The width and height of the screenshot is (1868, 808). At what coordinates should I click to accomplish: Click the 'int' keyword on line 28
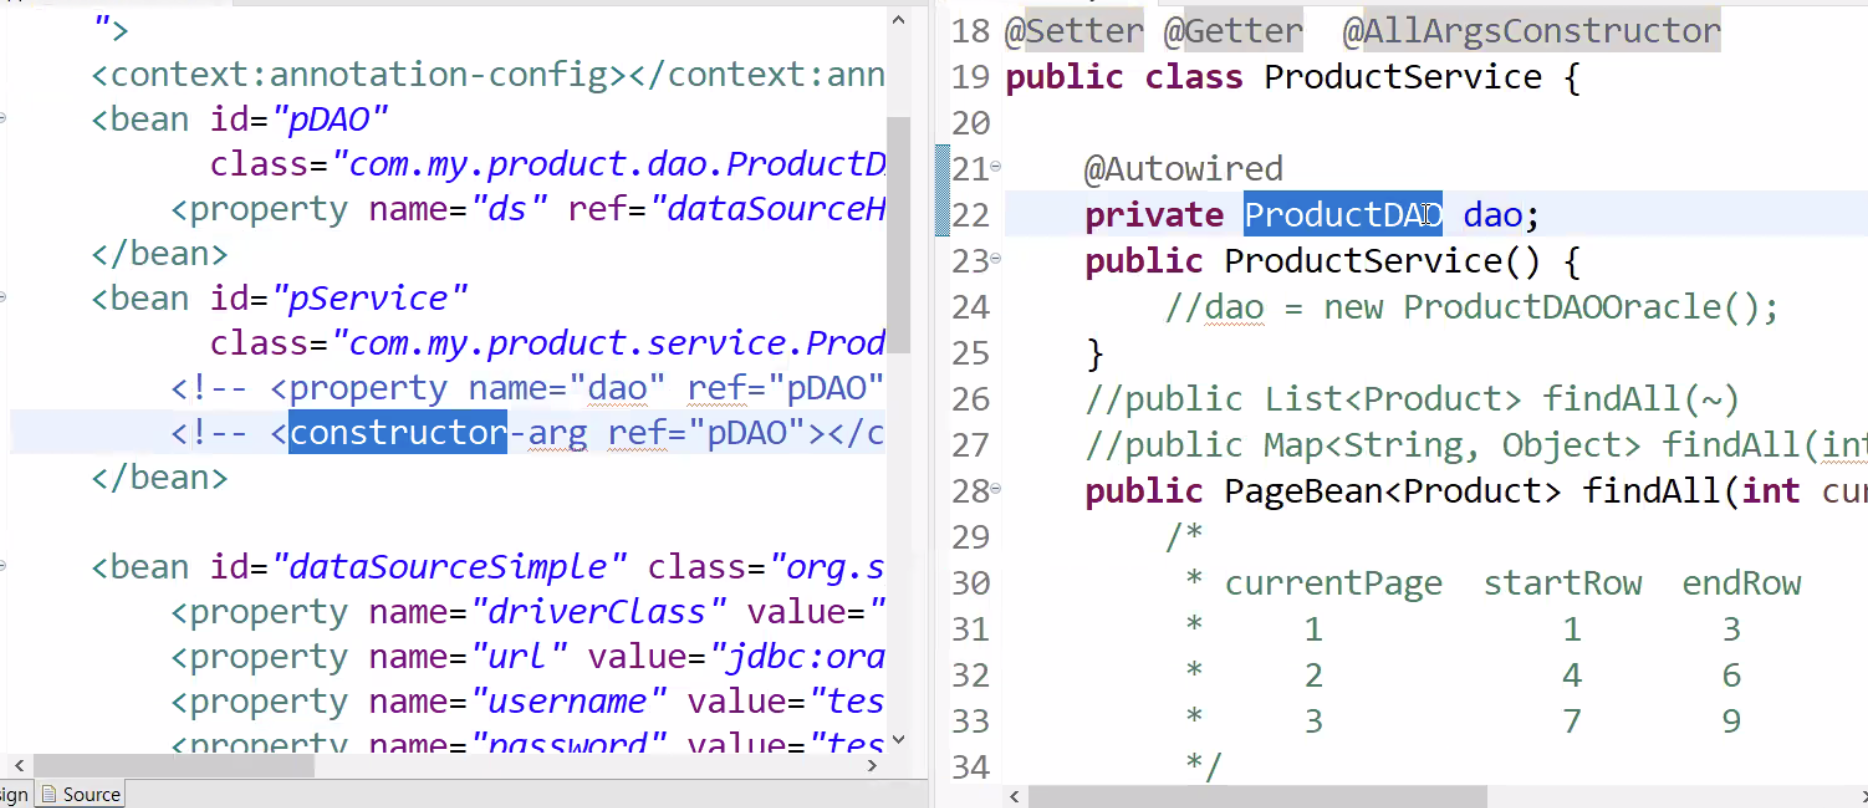[x=1771, y=491]
